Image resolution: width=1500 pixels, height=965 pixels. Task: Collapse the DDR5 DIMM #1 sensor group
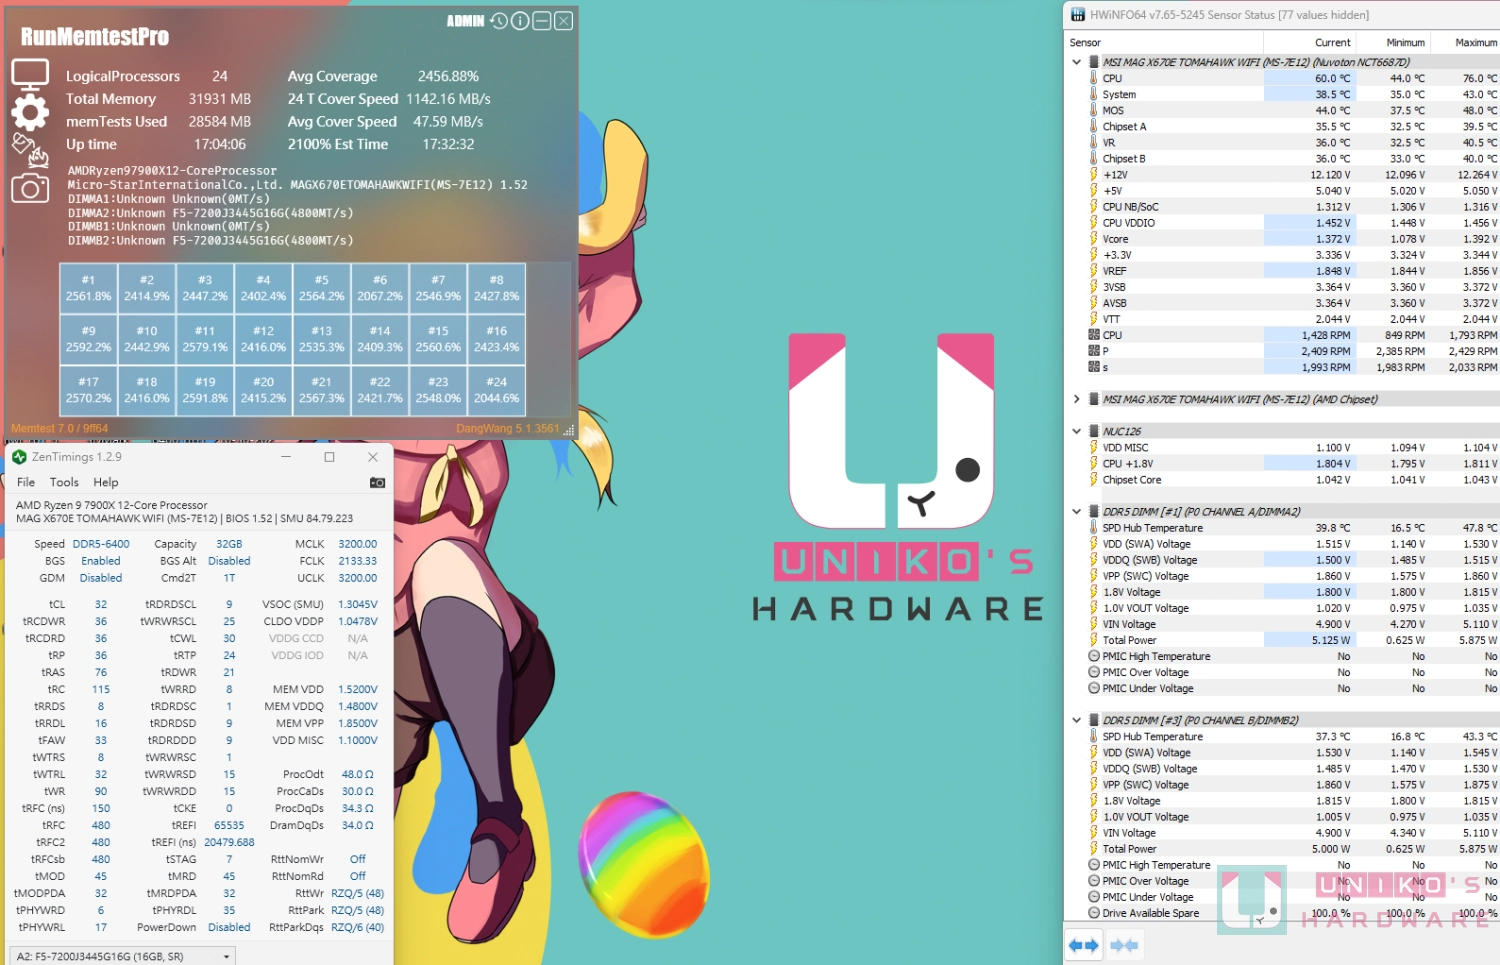1076,511
